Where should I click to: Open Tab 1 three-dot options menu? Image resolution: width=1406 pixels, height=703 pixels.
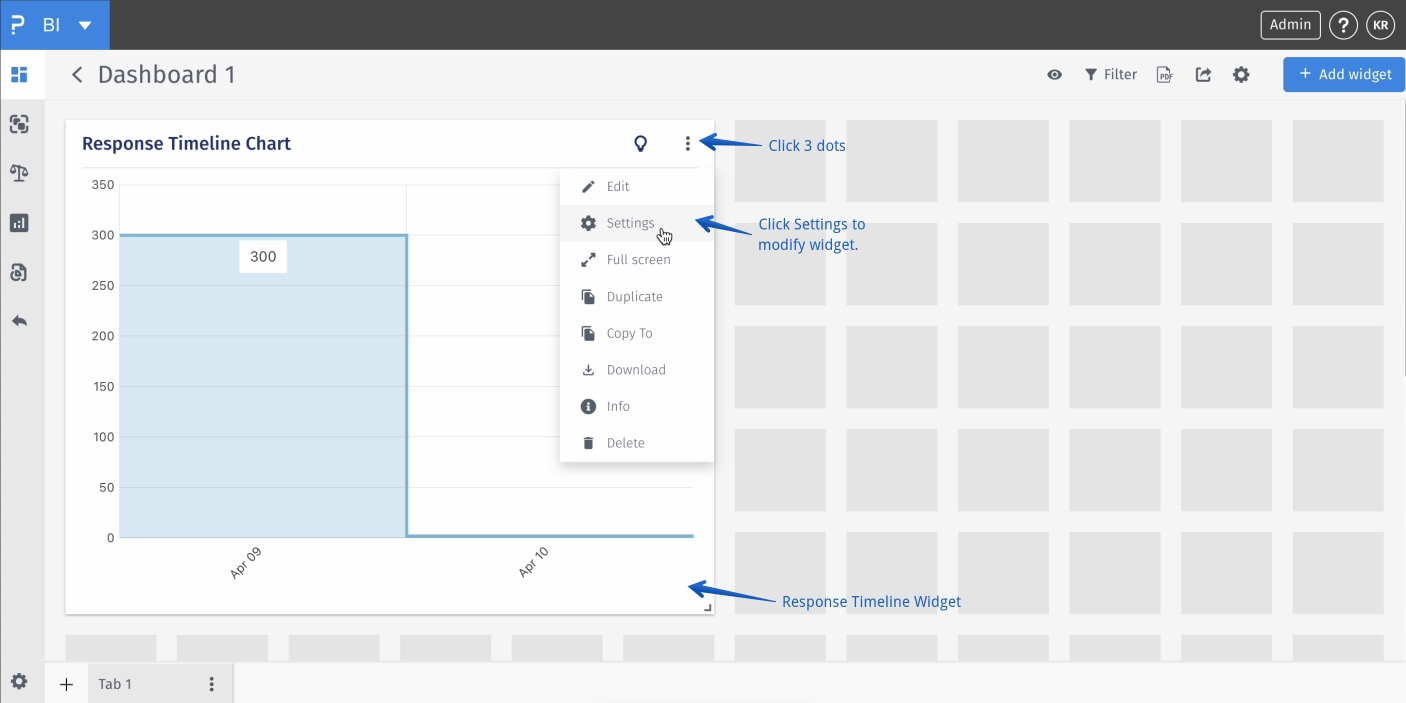211,684
